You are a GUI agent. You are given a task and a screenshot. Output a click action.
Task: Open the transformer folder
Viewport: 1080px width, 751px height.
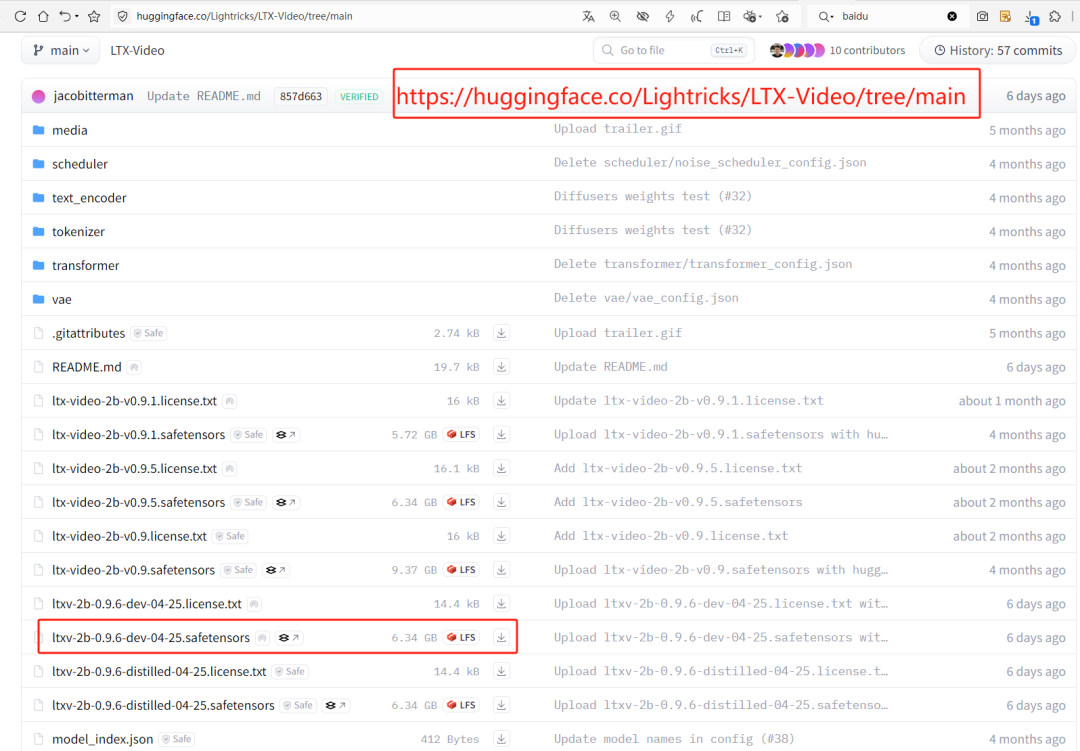pos(85,265)
